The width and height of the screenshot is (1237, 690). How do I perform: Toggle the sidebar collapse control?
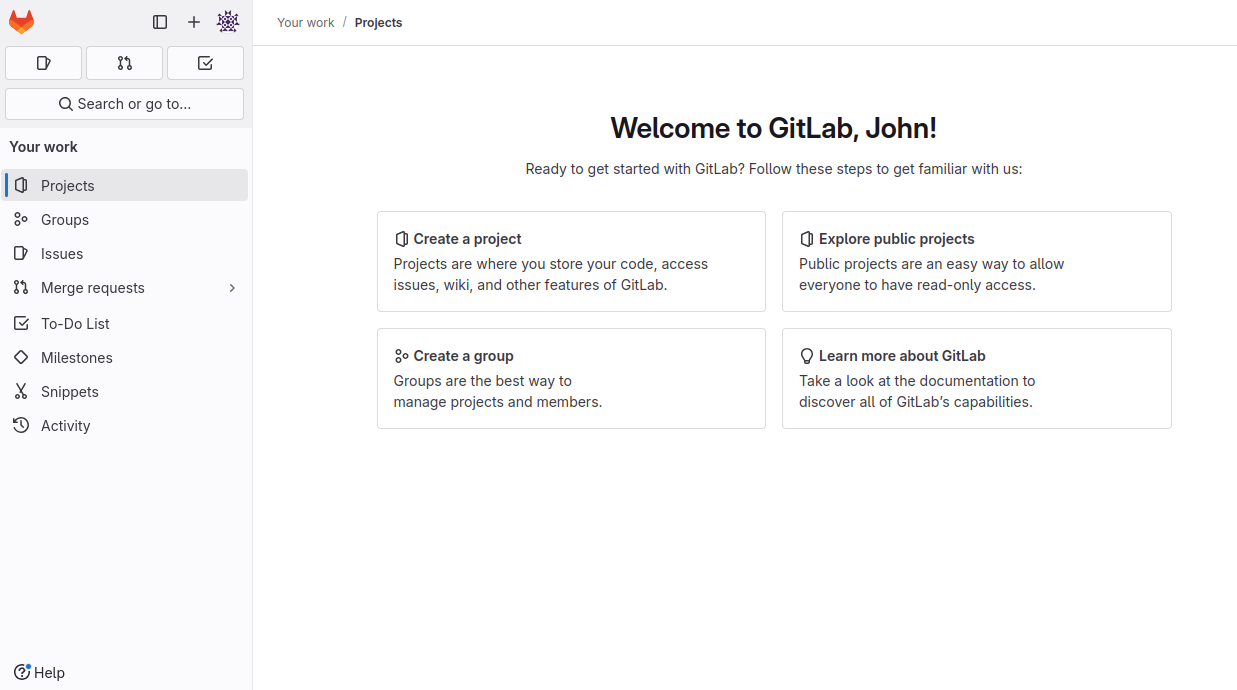160,21
